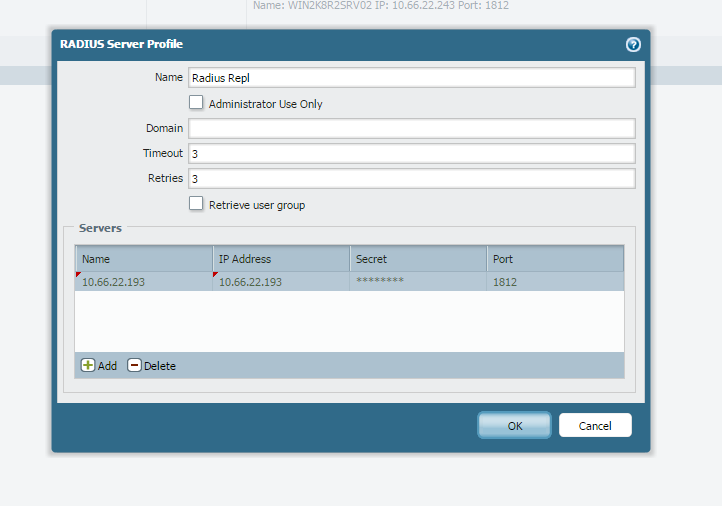Image resolution: width=722 pixels, height=506 pixels.
Task: Click the Port column header
Action: coord(555,259)
